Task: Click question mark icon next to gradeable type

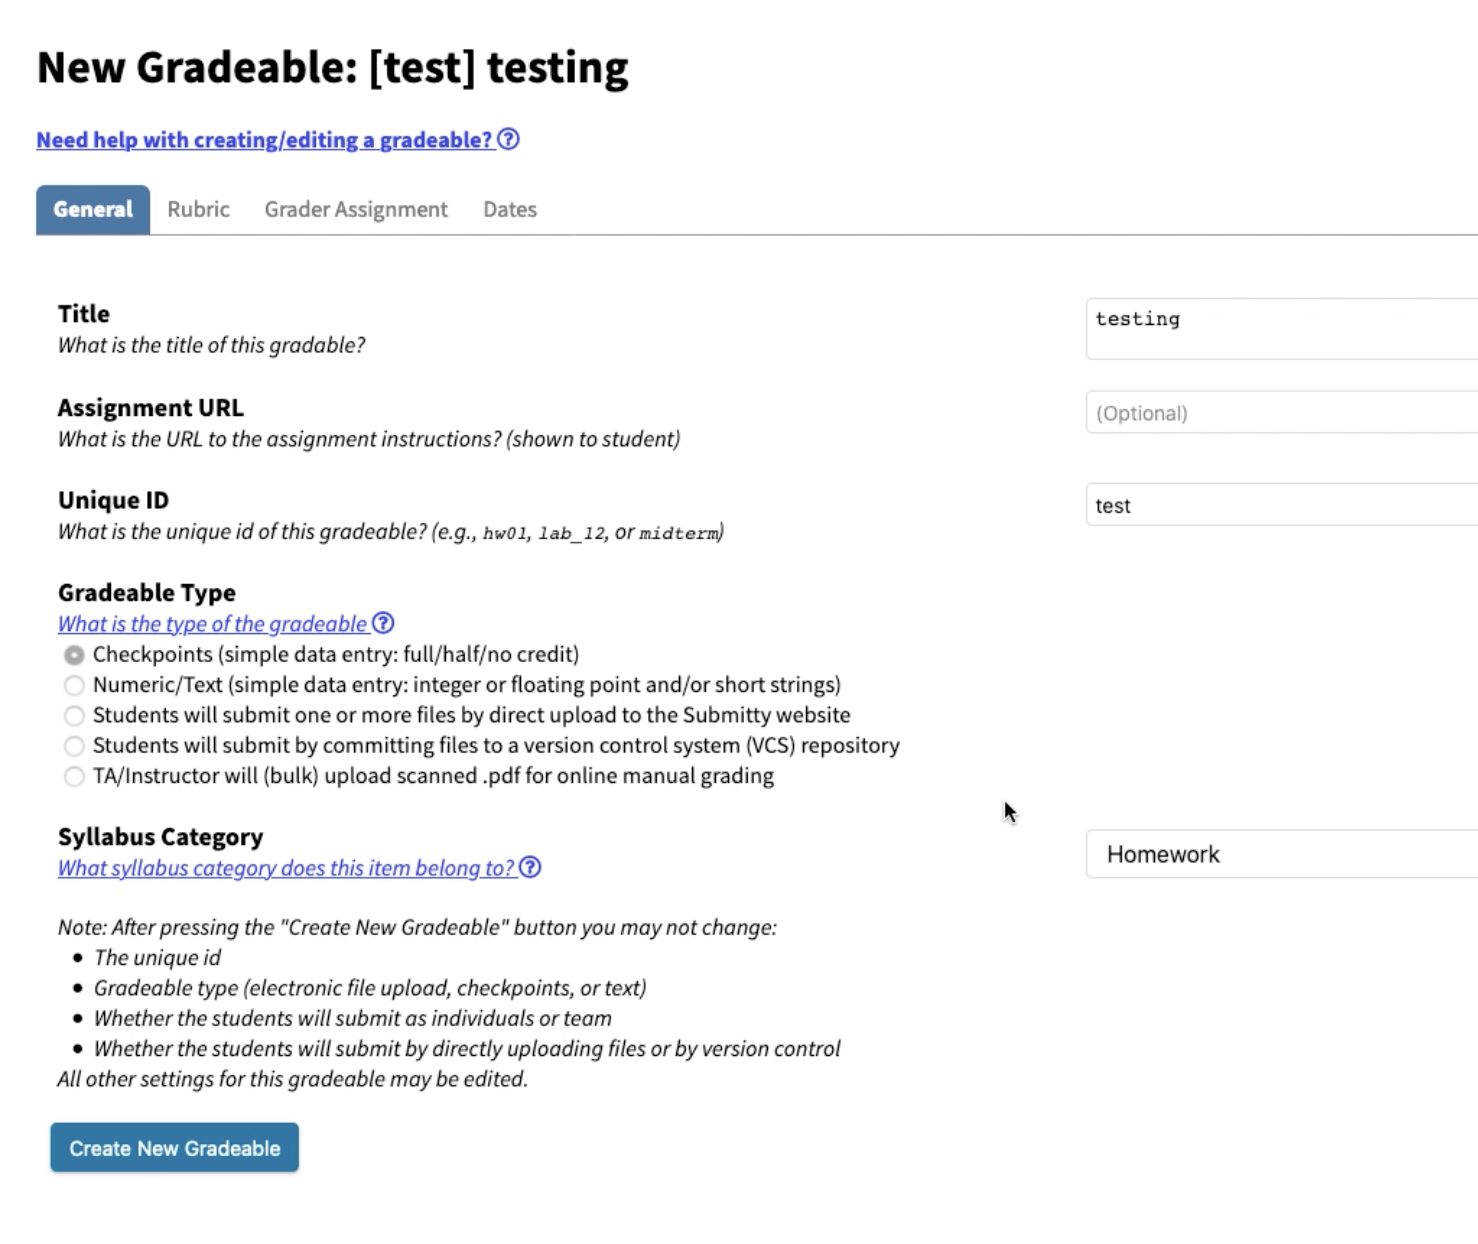Action: [x=383, y=623]
